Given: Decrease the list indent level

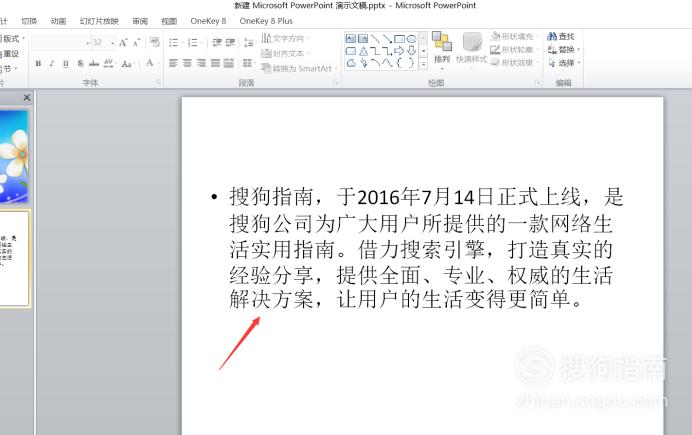Looking at the screenshot, I should (217, 42).
